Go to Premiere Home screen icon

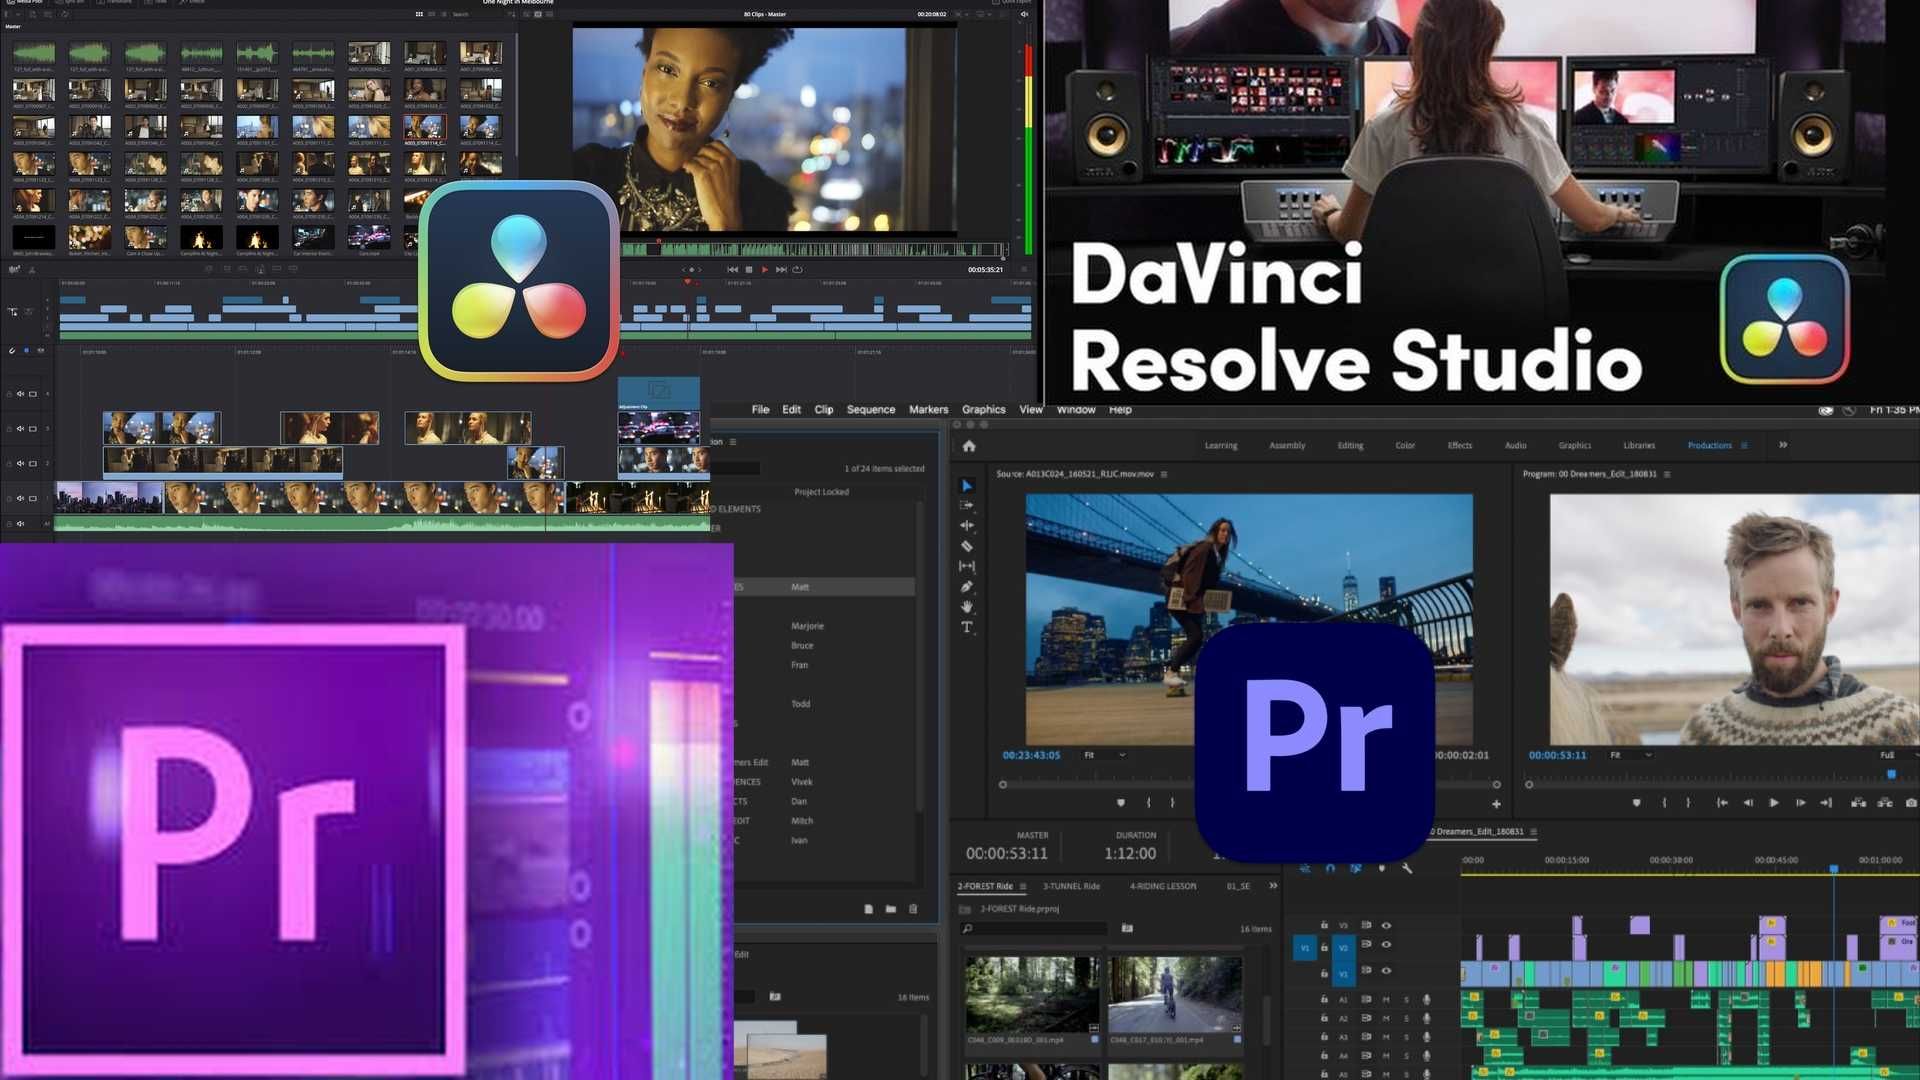(x=969, y=446)
